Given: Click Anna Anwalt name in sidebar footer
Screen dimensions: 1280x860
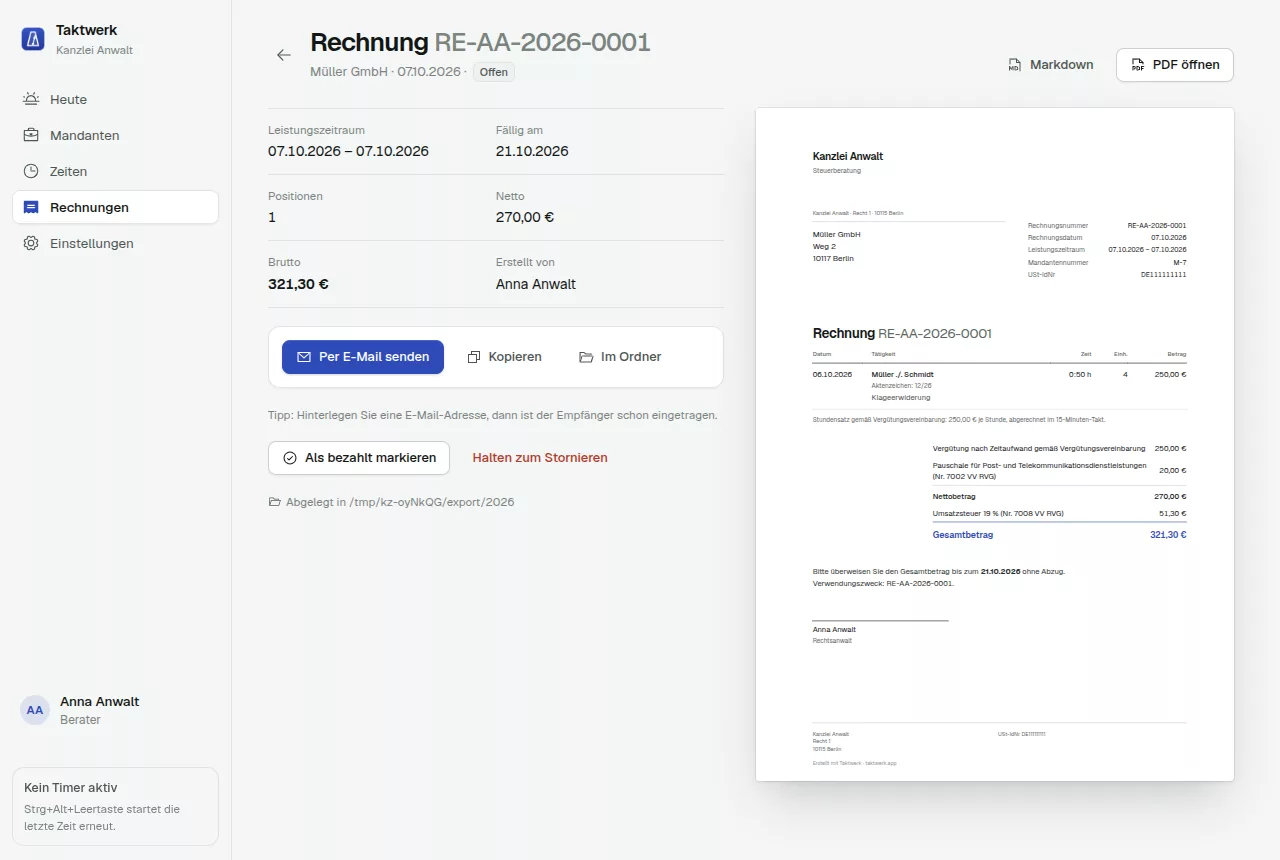Looking at the screenshot, I should [100, 702].
